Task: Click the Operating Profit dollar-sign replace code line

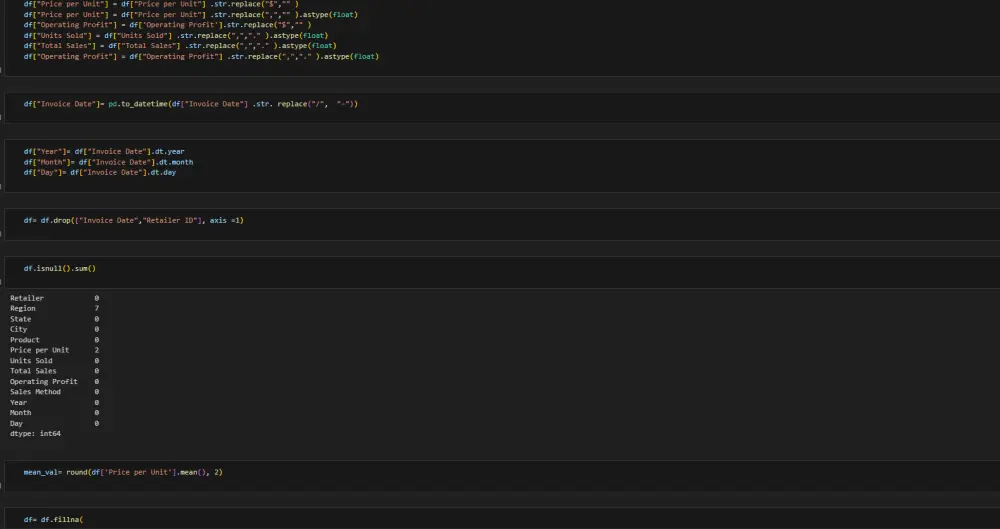Action: [167, 25]
